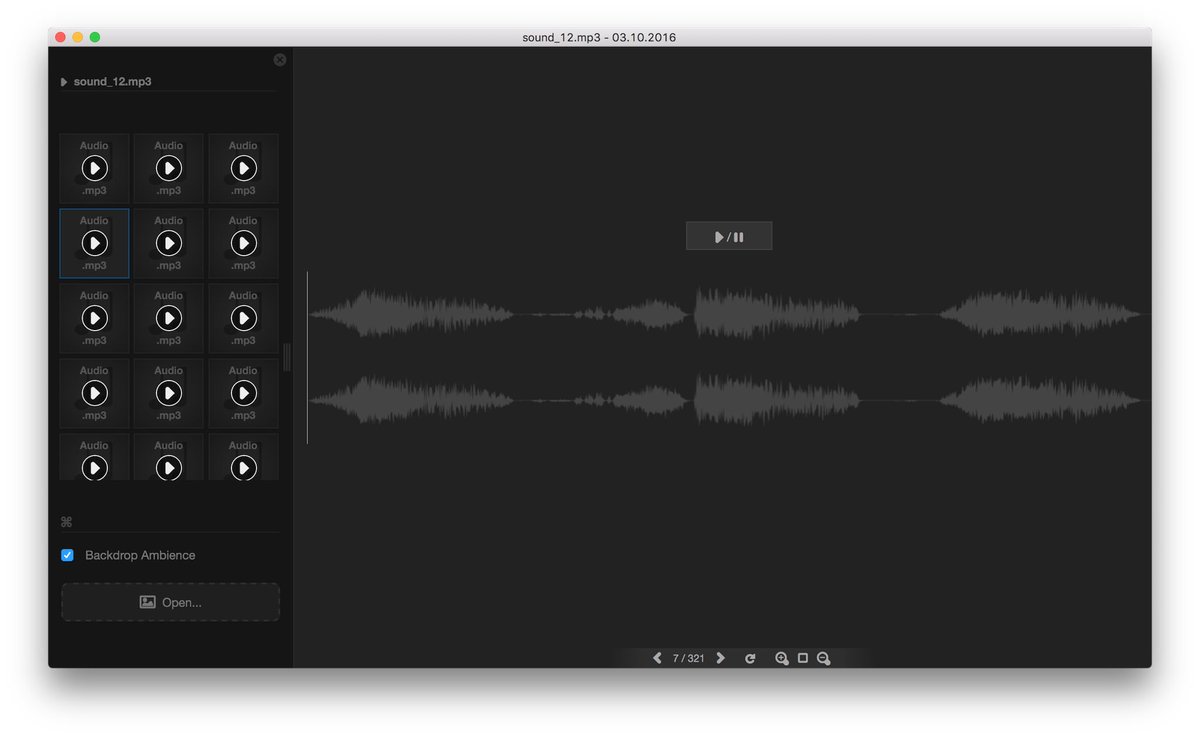Click the next page chevron in bottom bar

click(721, 658)
